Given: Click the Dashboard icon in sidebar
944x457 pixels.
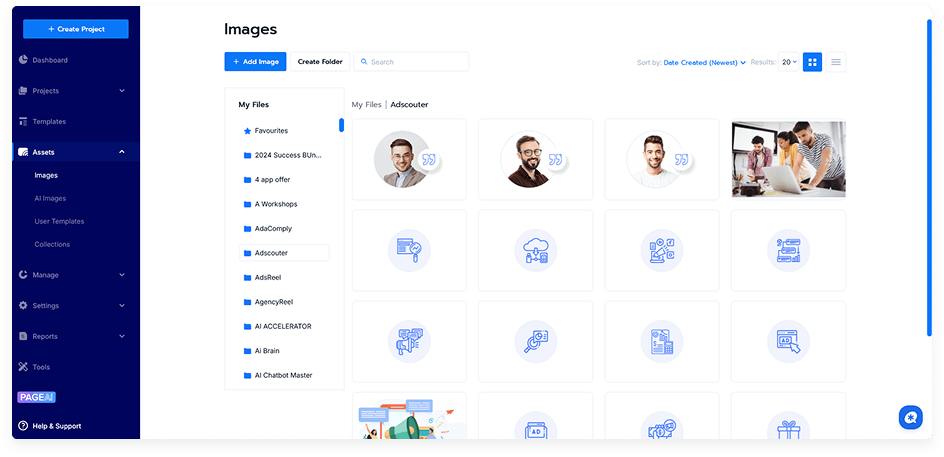Looking at the screenshot, I should click(23, 60).
